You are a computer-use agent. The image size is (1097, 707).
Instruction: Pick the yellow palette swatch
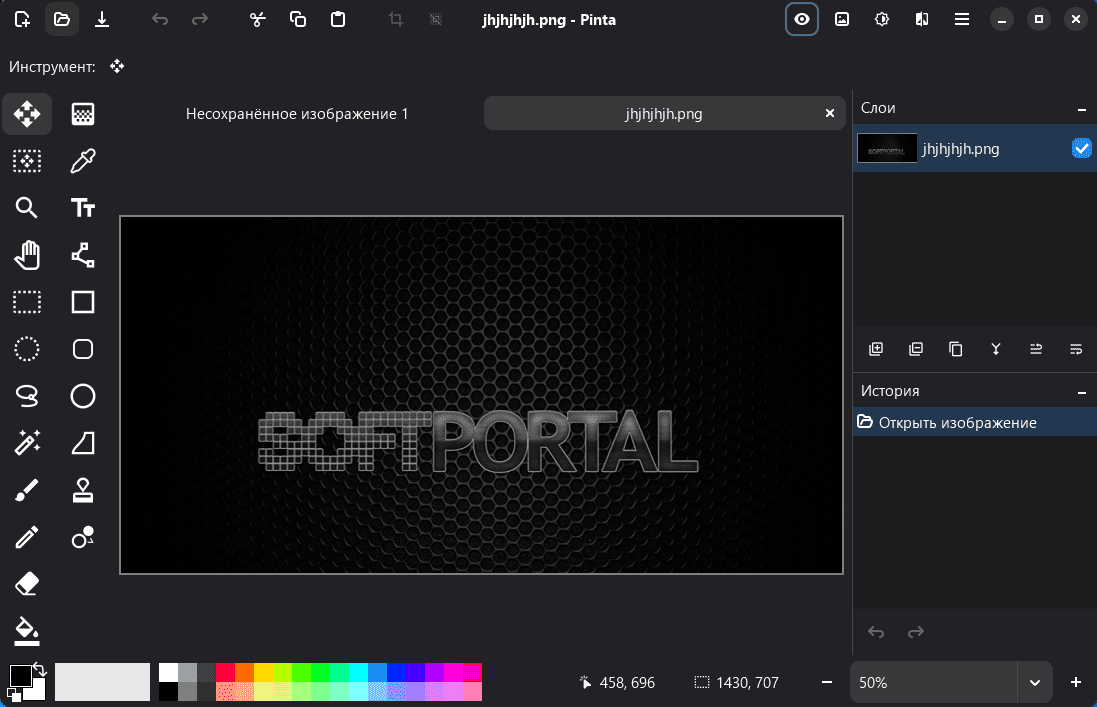coord(263,672)
